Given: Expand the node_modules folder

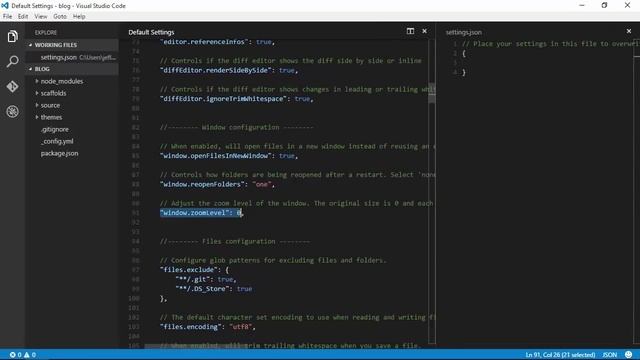Looking at the screenshot, I should (37, 81).
